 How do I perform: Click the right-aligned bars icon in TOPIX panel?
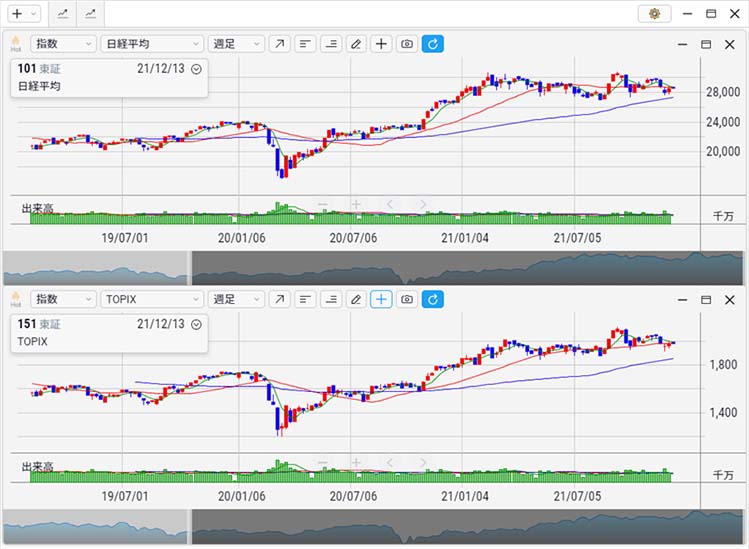(x=331, y=299)
